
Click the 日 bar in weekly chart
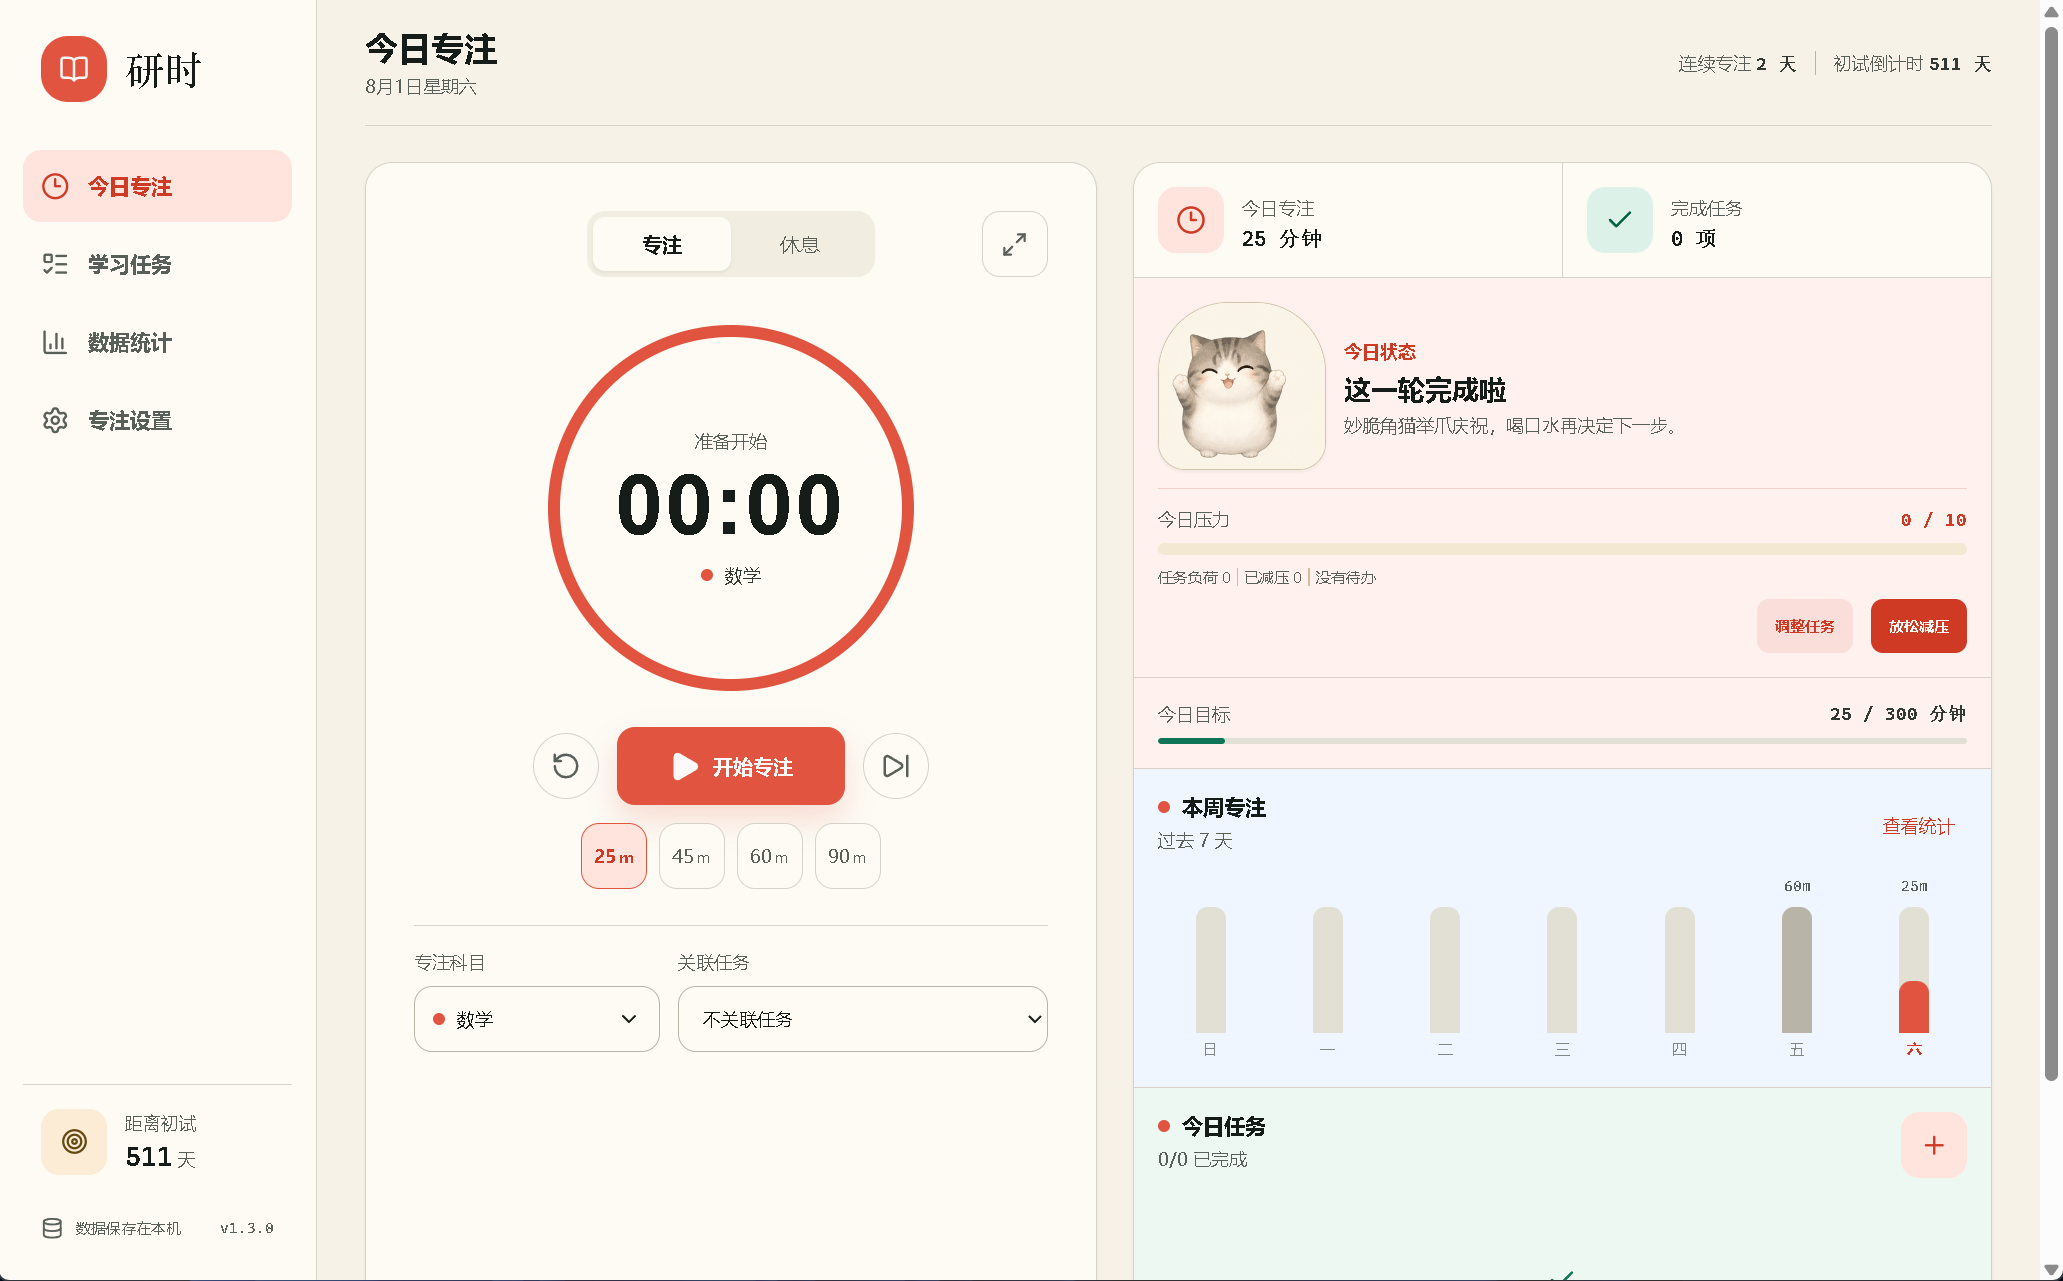pyautogui.click(x=1211, y=969)
